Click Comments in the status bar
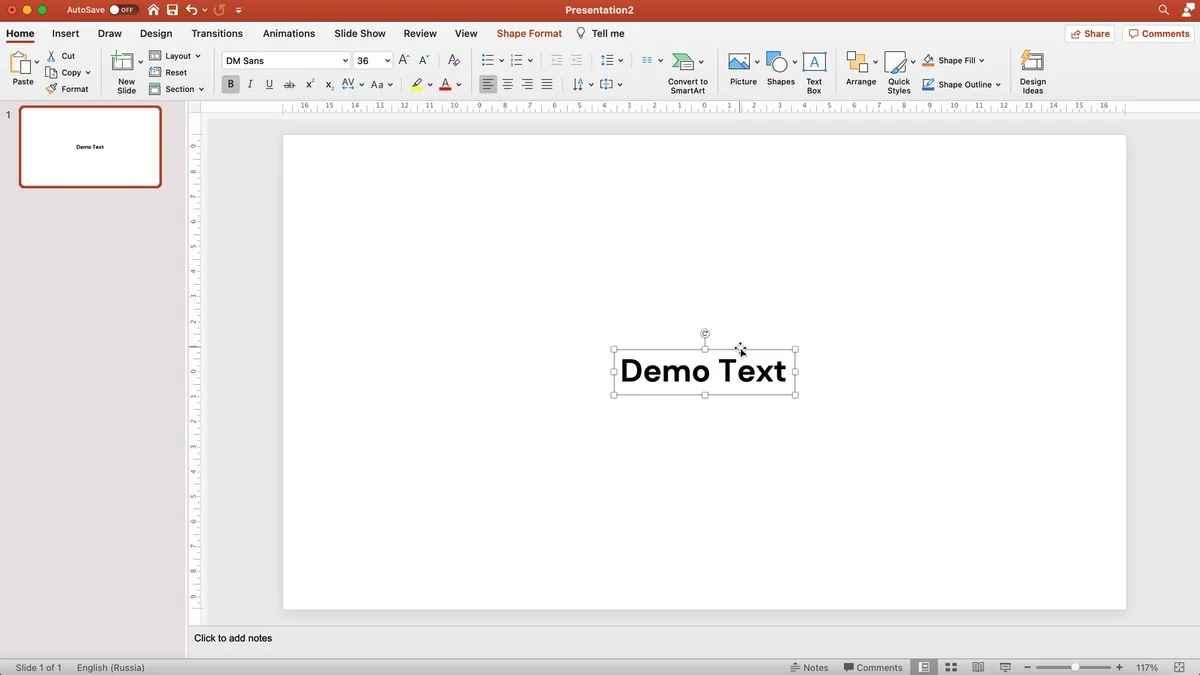The image size is (1200, 675). coord(873,667)
